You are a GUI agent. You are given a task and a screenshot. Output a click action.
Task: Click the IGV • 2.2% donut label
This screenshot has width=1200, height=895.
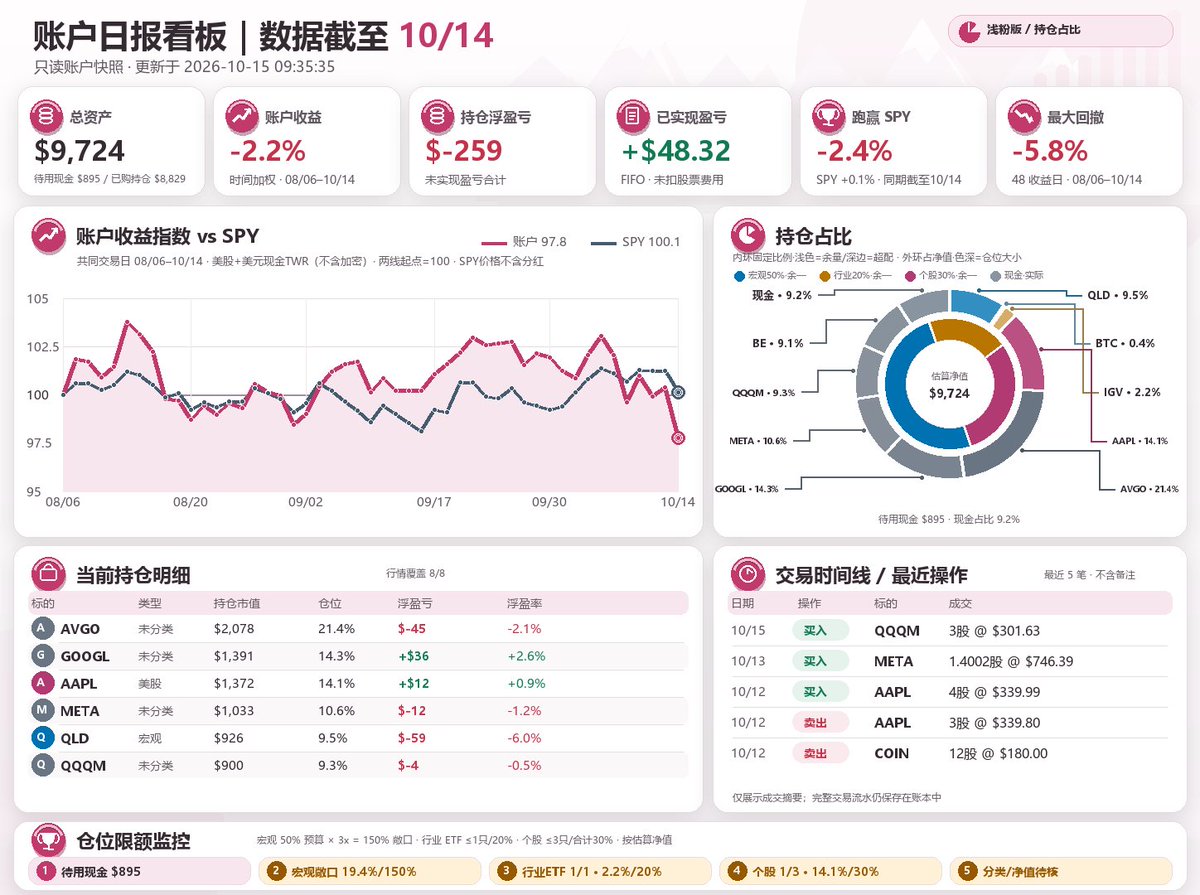pos(1132,392)
